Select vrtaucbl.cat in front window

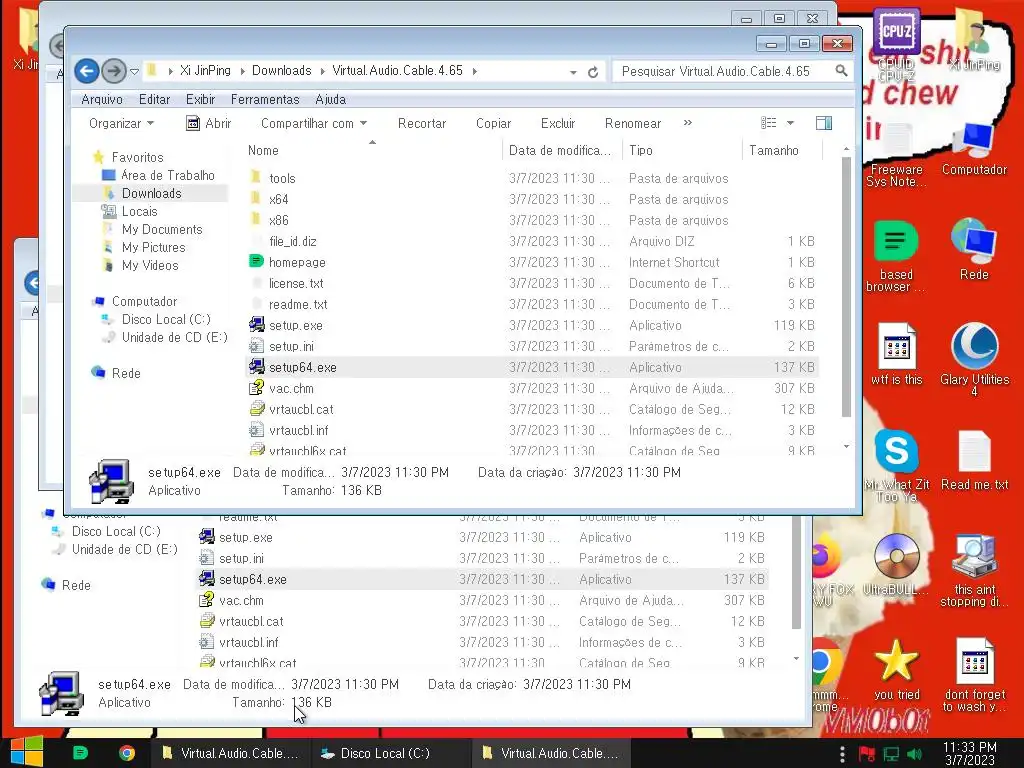[x=301, y=409]
